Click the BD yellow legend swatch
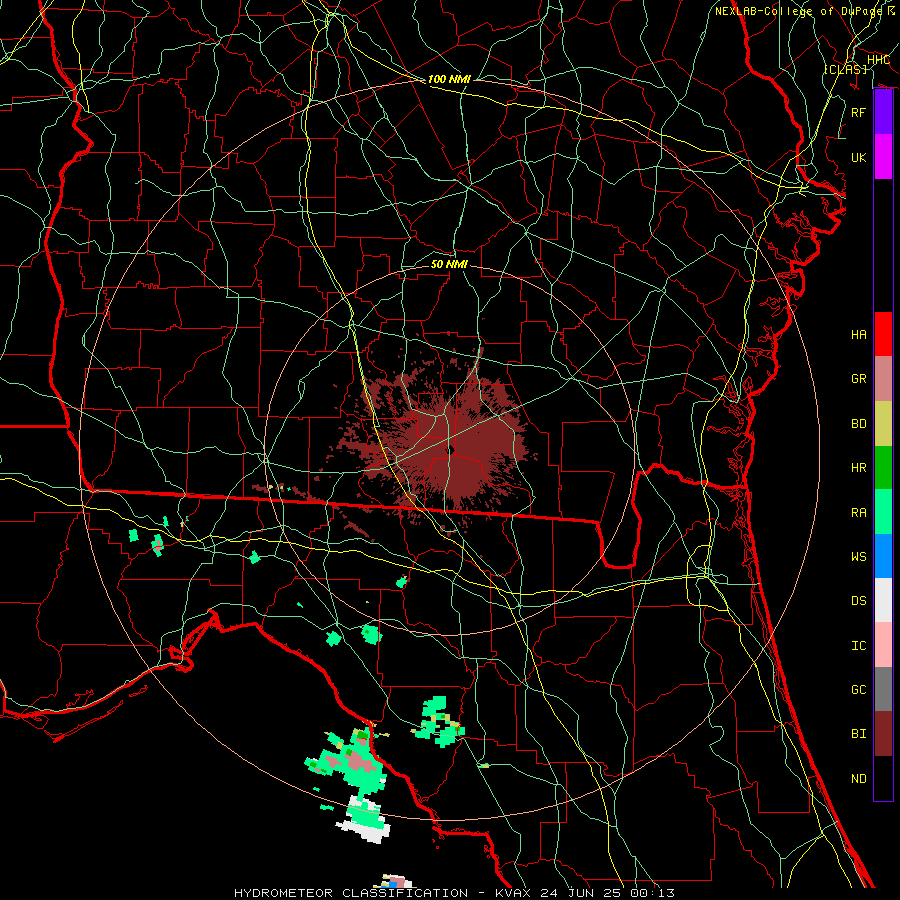Screen dimensions: 900x900 (x=883, y=424)
